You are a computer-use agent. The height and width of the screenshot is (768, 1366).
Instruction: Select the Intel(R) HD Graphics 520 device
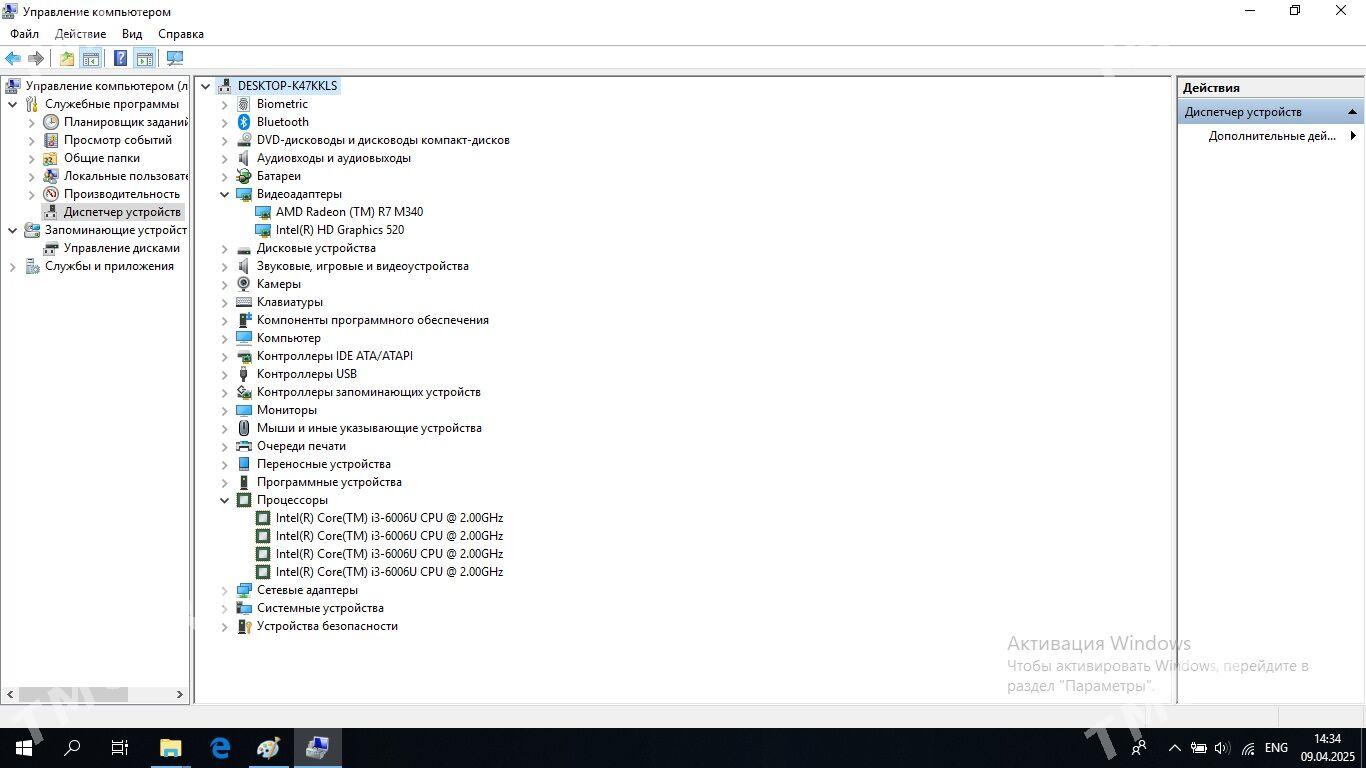[340, 230]
